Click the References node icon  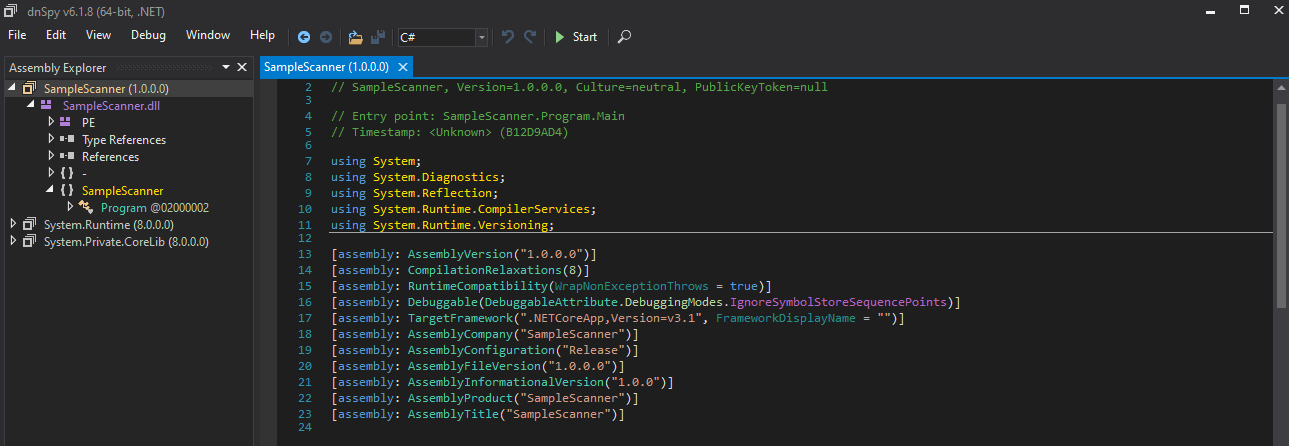point(65,156)
